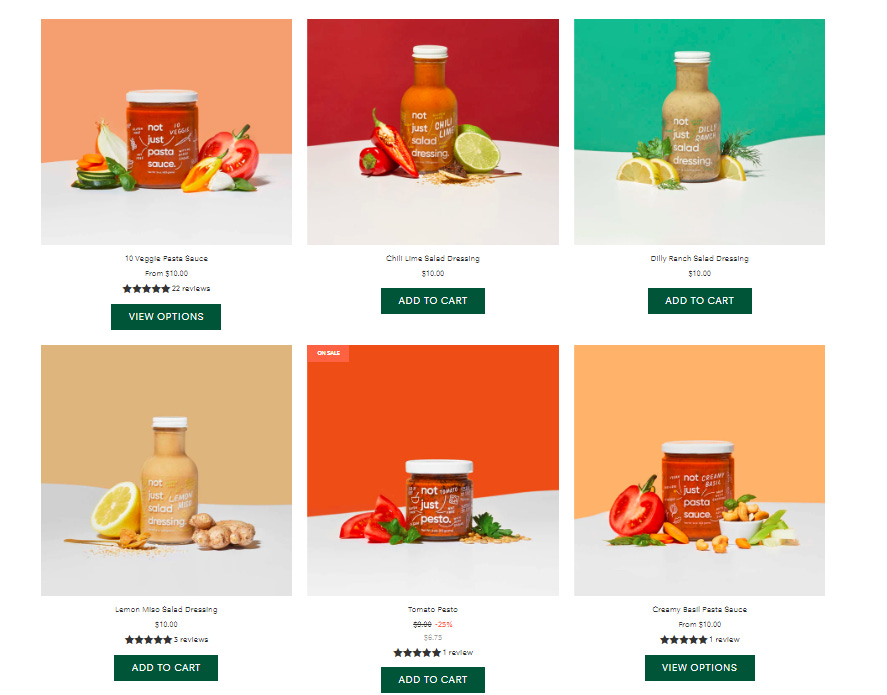The height and width of the screenshot is (695, 887).
Task: Add Dilly Ranch Salad Dressing to cart
Action: click(700, 301)
